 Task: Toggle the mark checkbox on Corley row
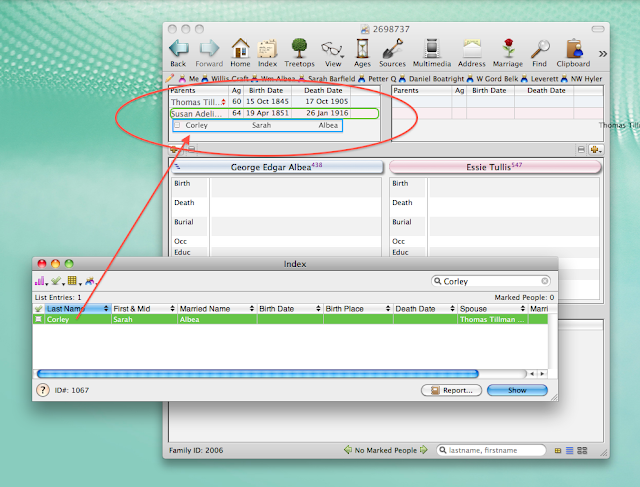pyautogui.click(x=40, y=319)
